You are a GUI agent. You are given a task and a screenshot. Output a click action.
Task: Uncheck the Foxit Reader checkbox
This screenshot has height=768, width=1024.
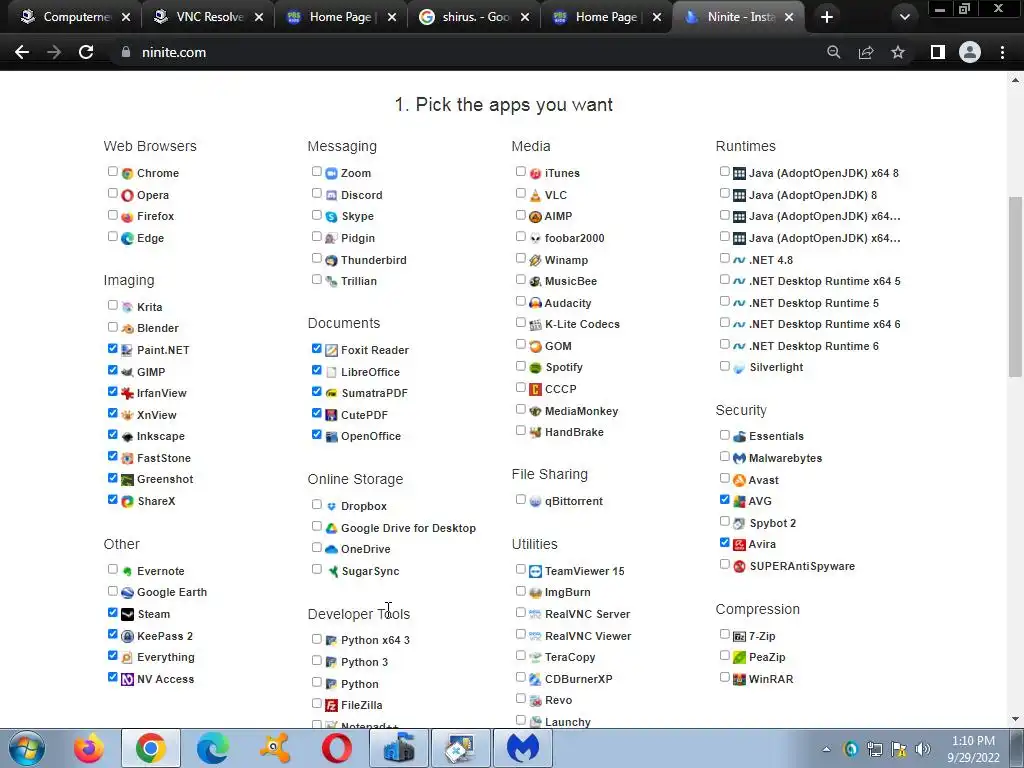tap(317, 349)
